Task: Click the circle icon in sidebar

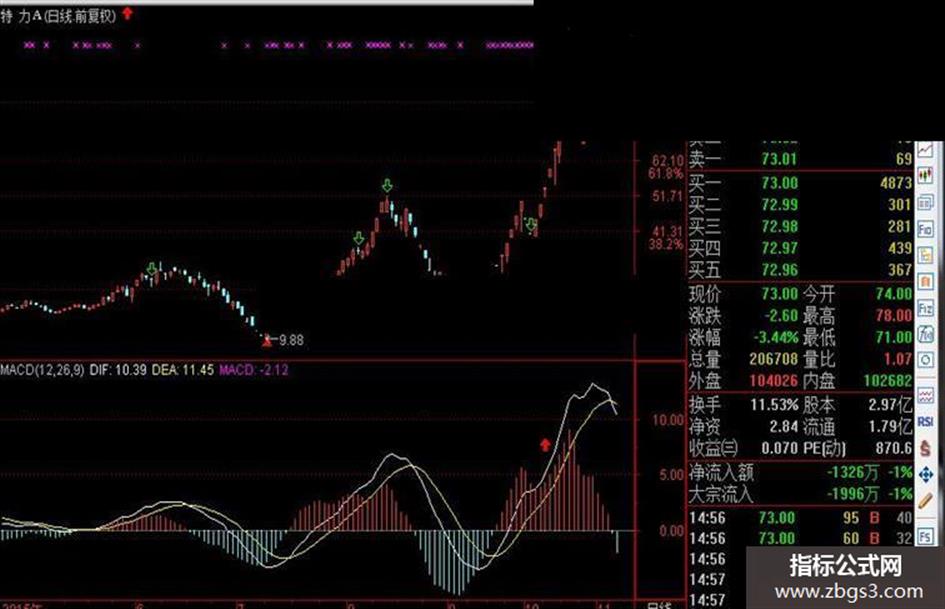Action: pos(925,361)
